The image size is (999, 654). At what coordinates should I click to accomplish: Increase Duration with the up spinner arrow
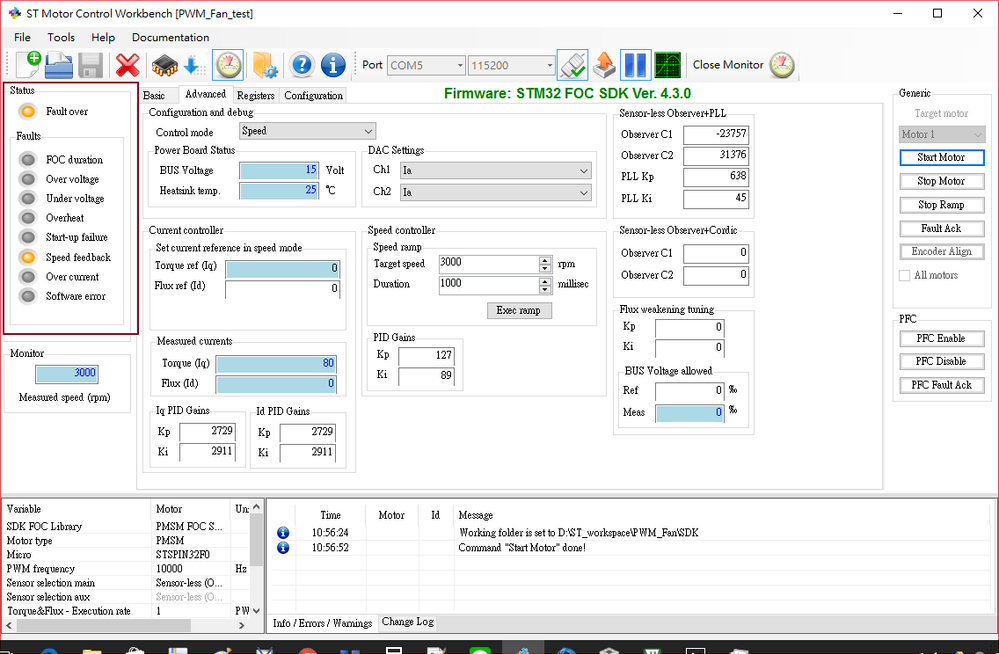click(x=545, y=281)
